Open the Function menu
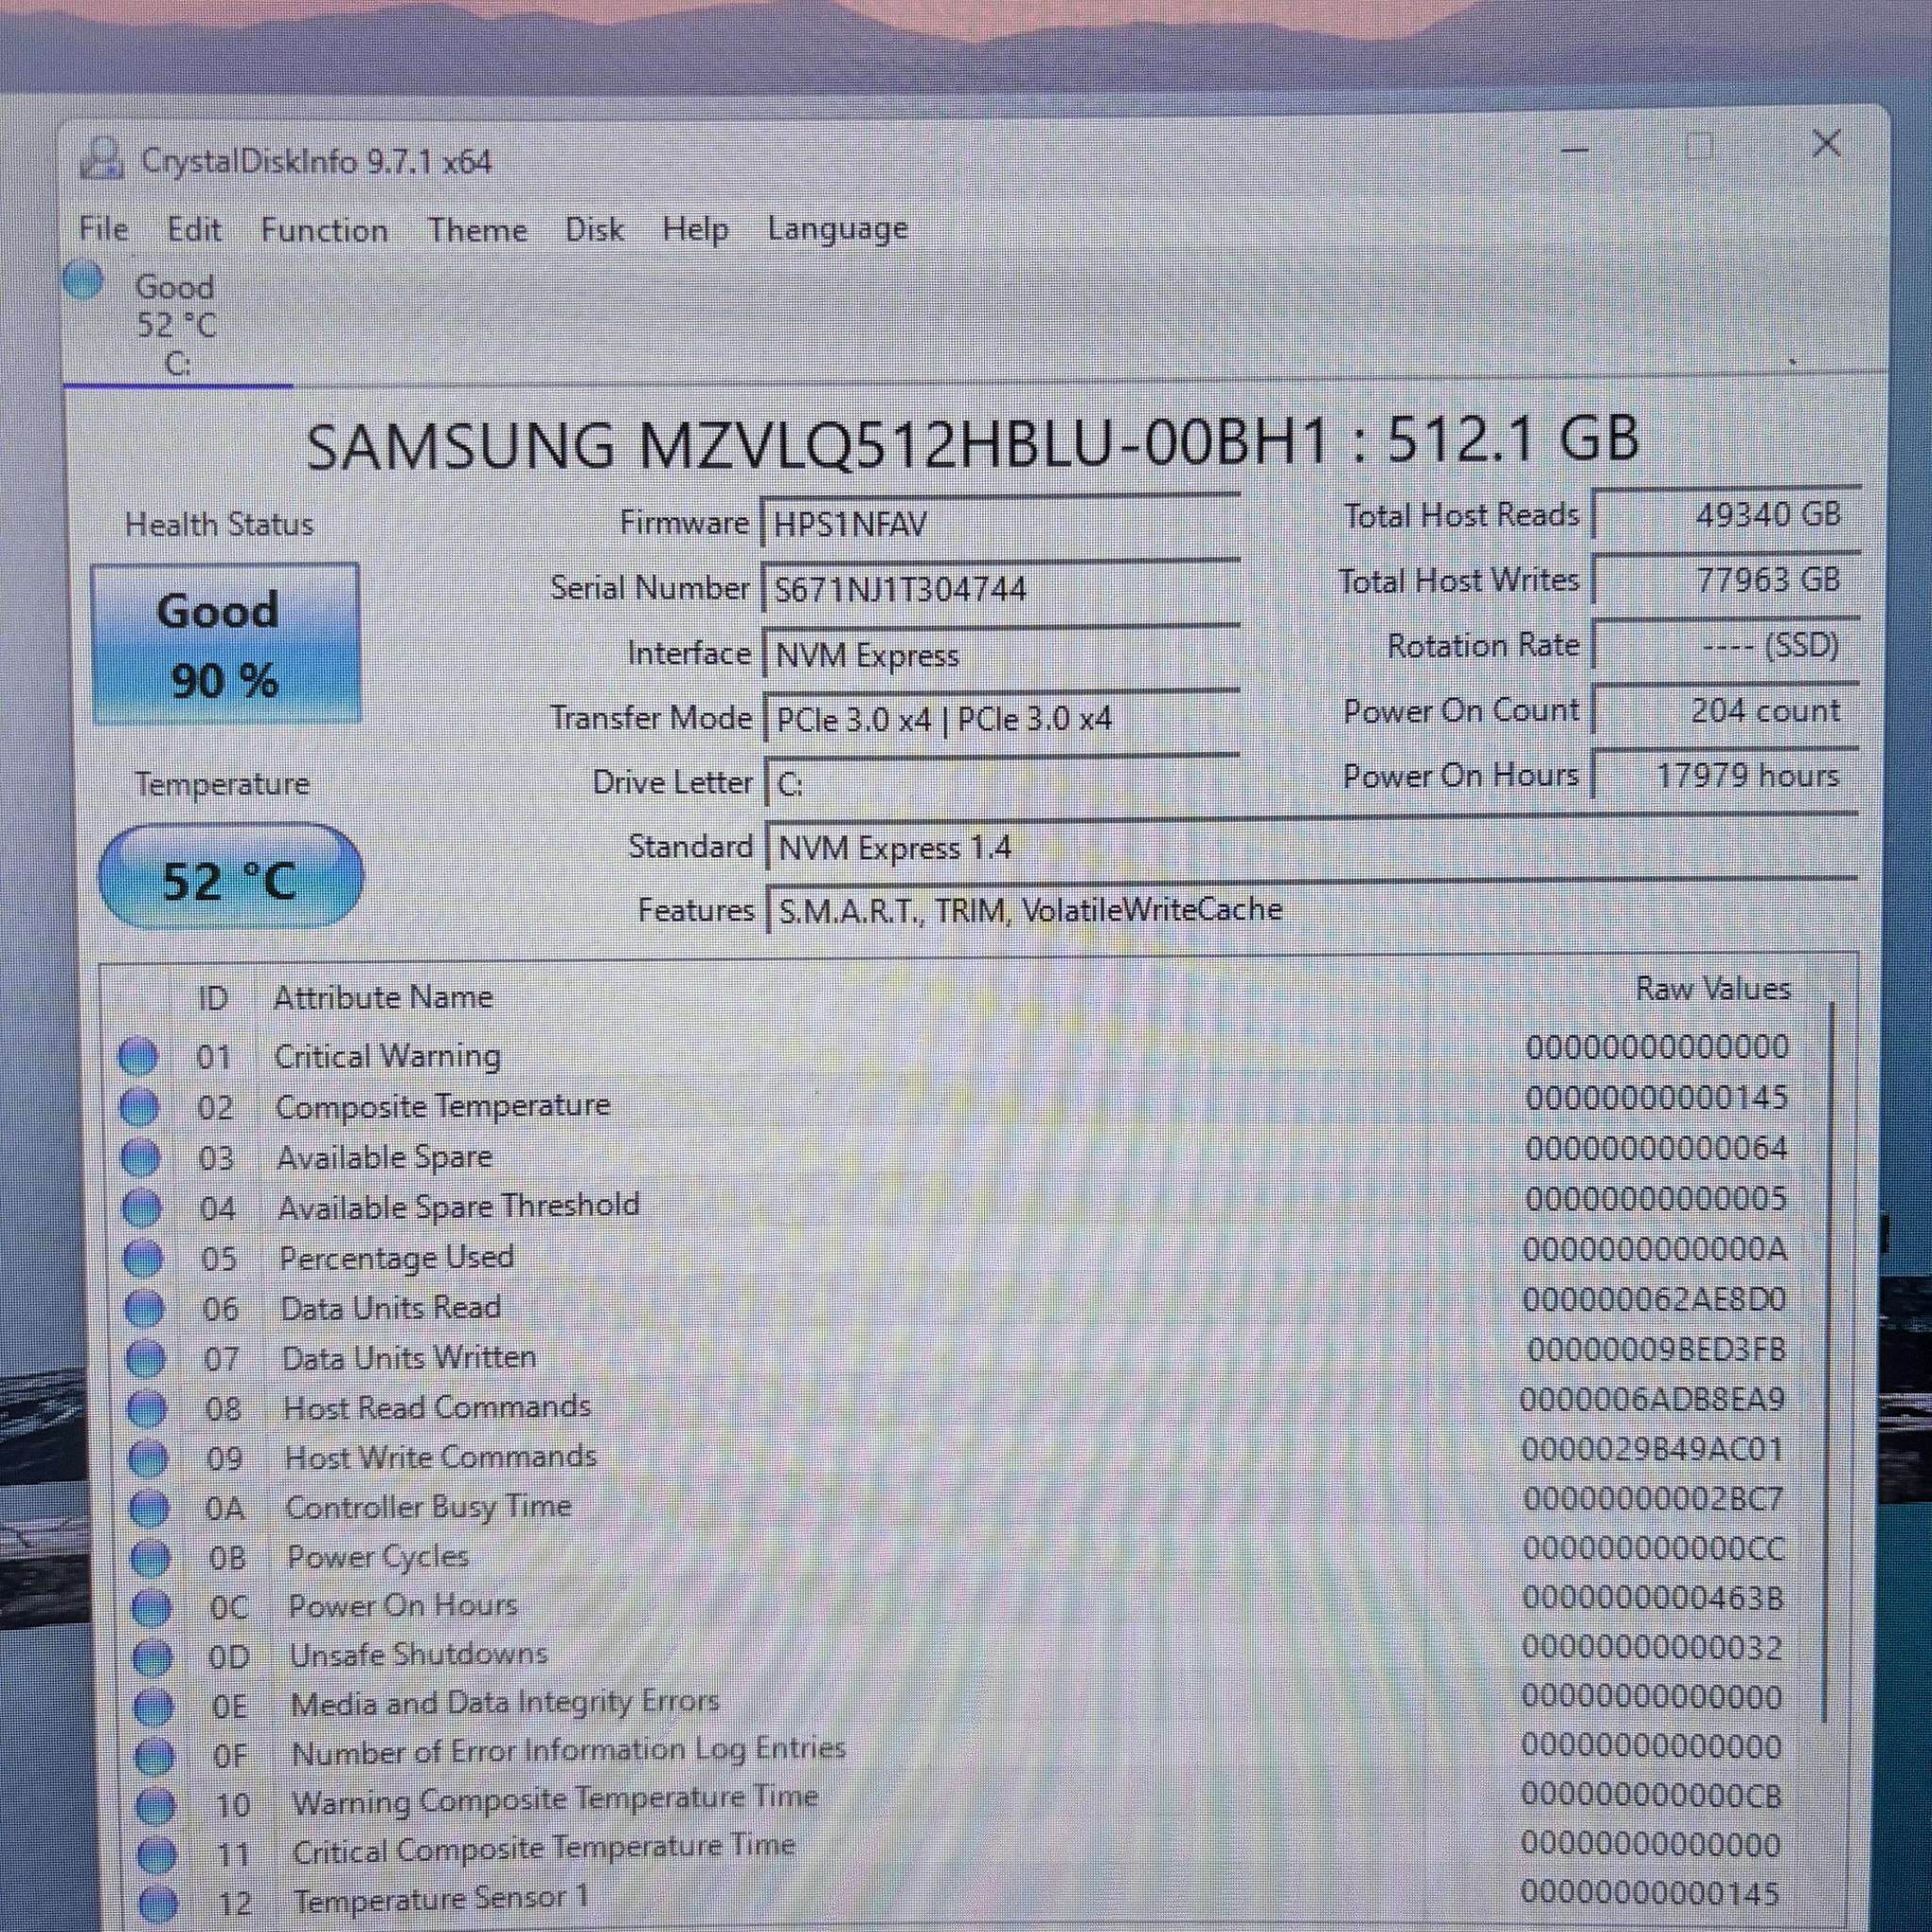The image size is (1932, 1932). coord(324,231)
